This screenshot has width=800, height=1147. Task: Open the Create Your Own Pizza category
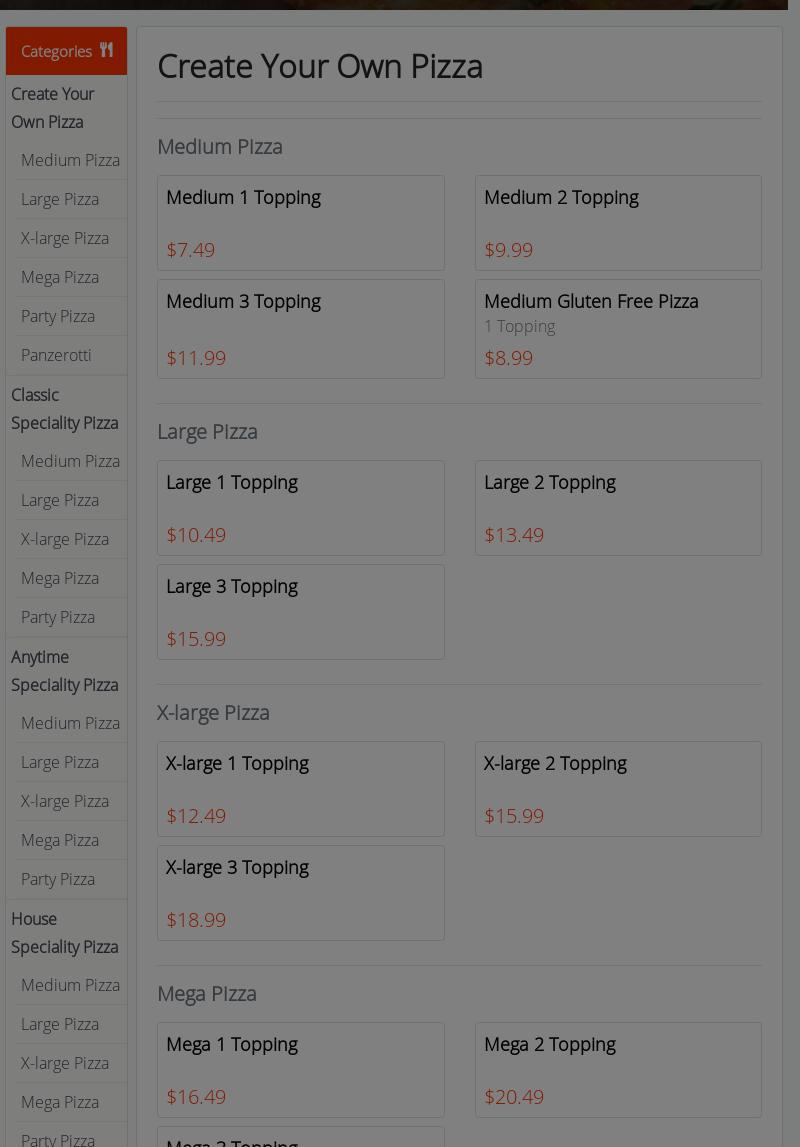[52, 108]
